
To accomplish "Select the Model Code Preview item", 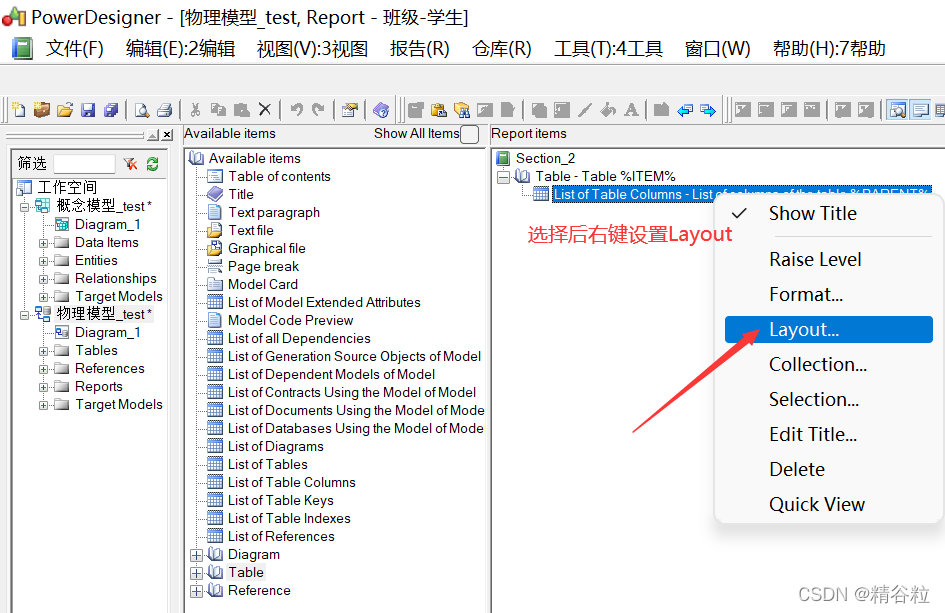I will pos(290,321).
